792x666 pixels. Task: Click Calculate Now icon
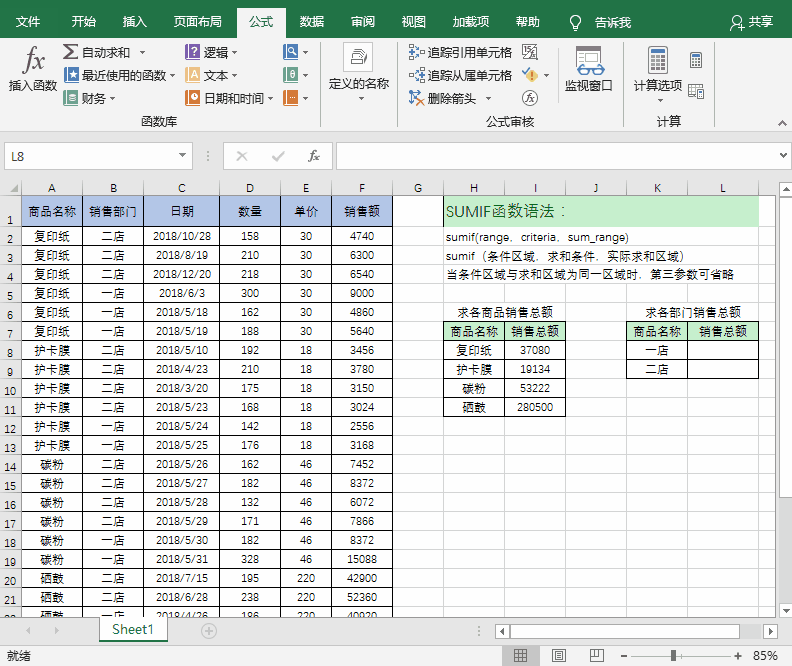(696, 60)
